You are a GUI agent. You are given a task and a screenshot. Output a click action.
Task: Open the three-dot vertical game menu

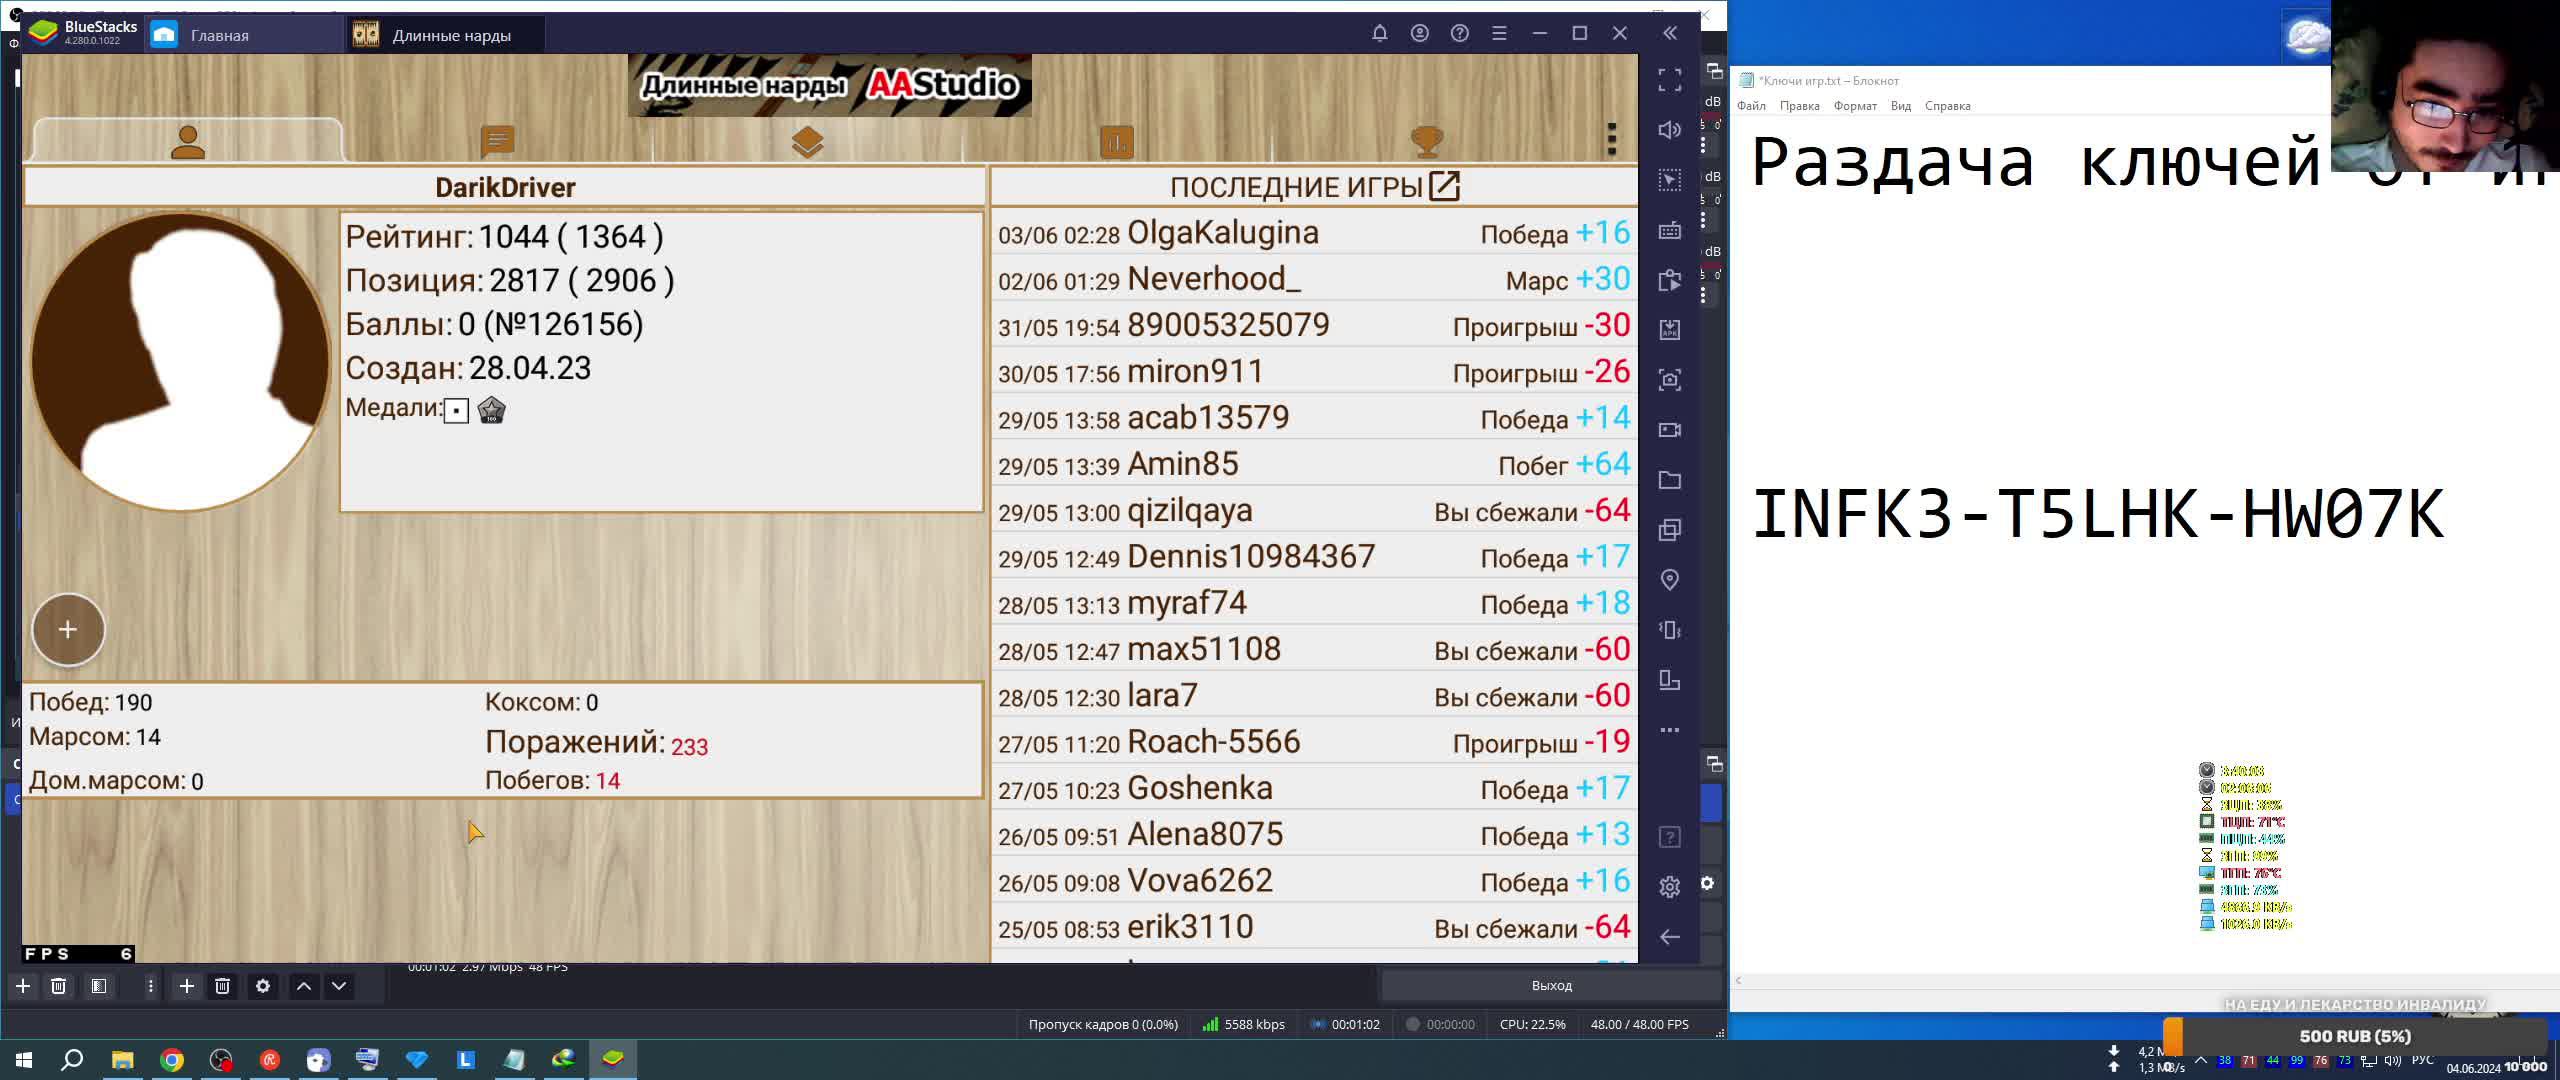click(1611, 140)
